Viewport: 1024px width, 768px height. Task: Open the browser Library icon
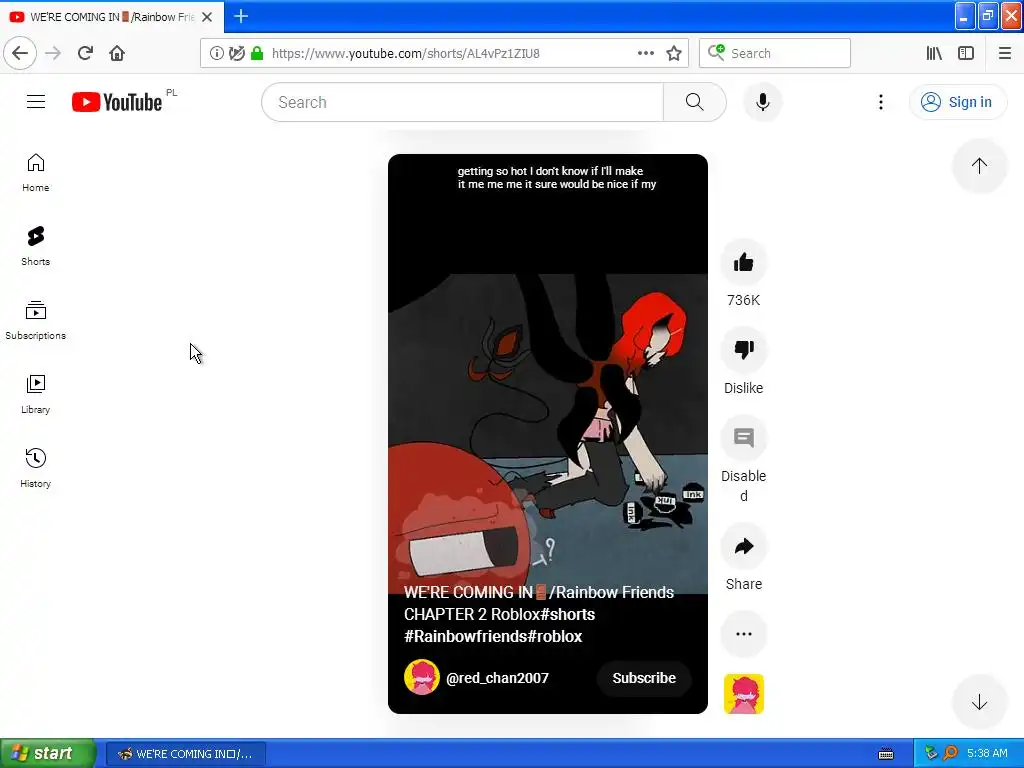(934, 54)
